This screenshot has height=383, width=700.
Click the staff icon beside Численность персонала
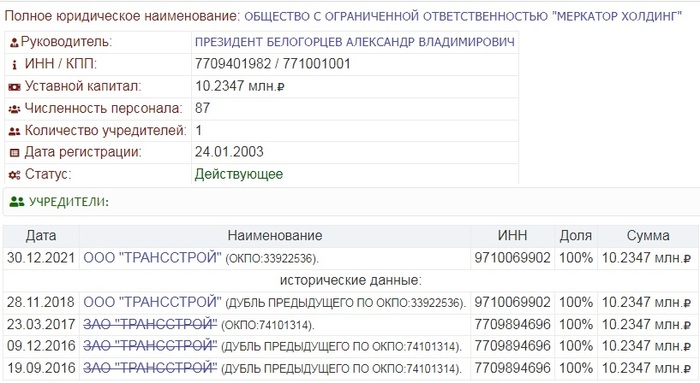(14, 109)
